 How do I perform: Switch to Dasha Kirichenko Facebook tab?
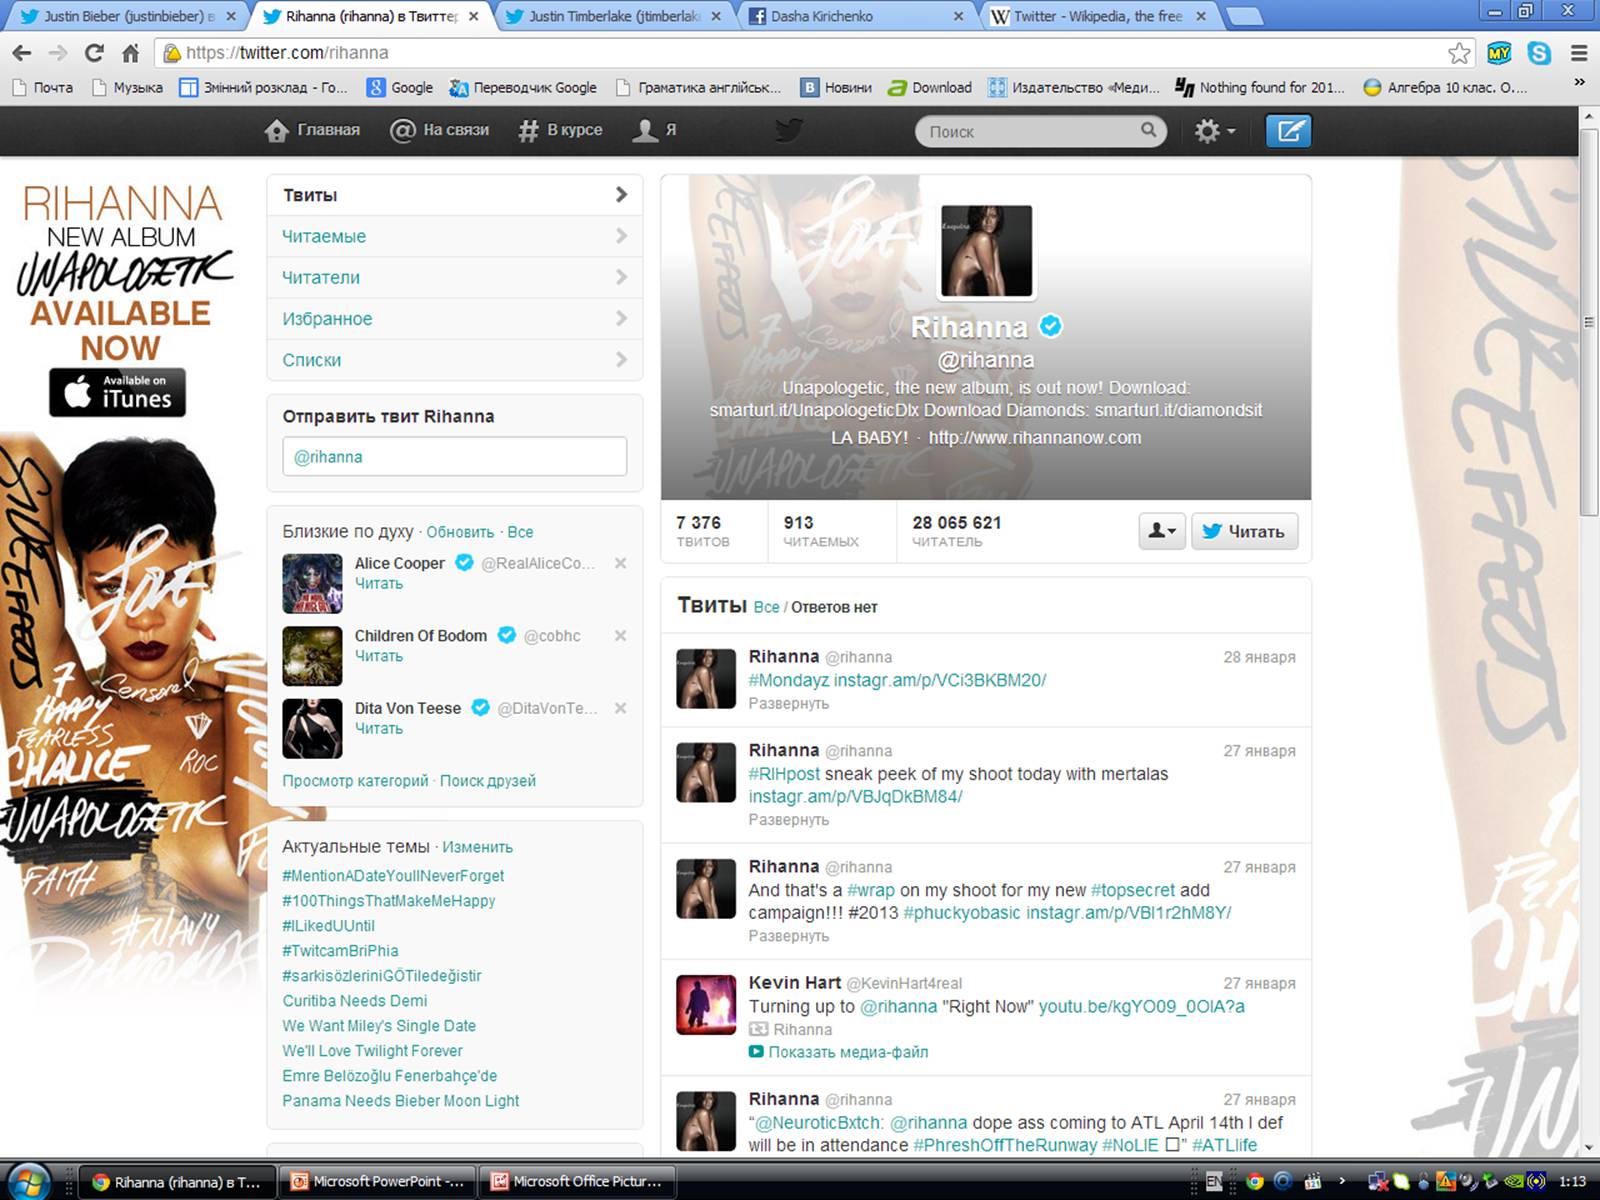point(857,16)
